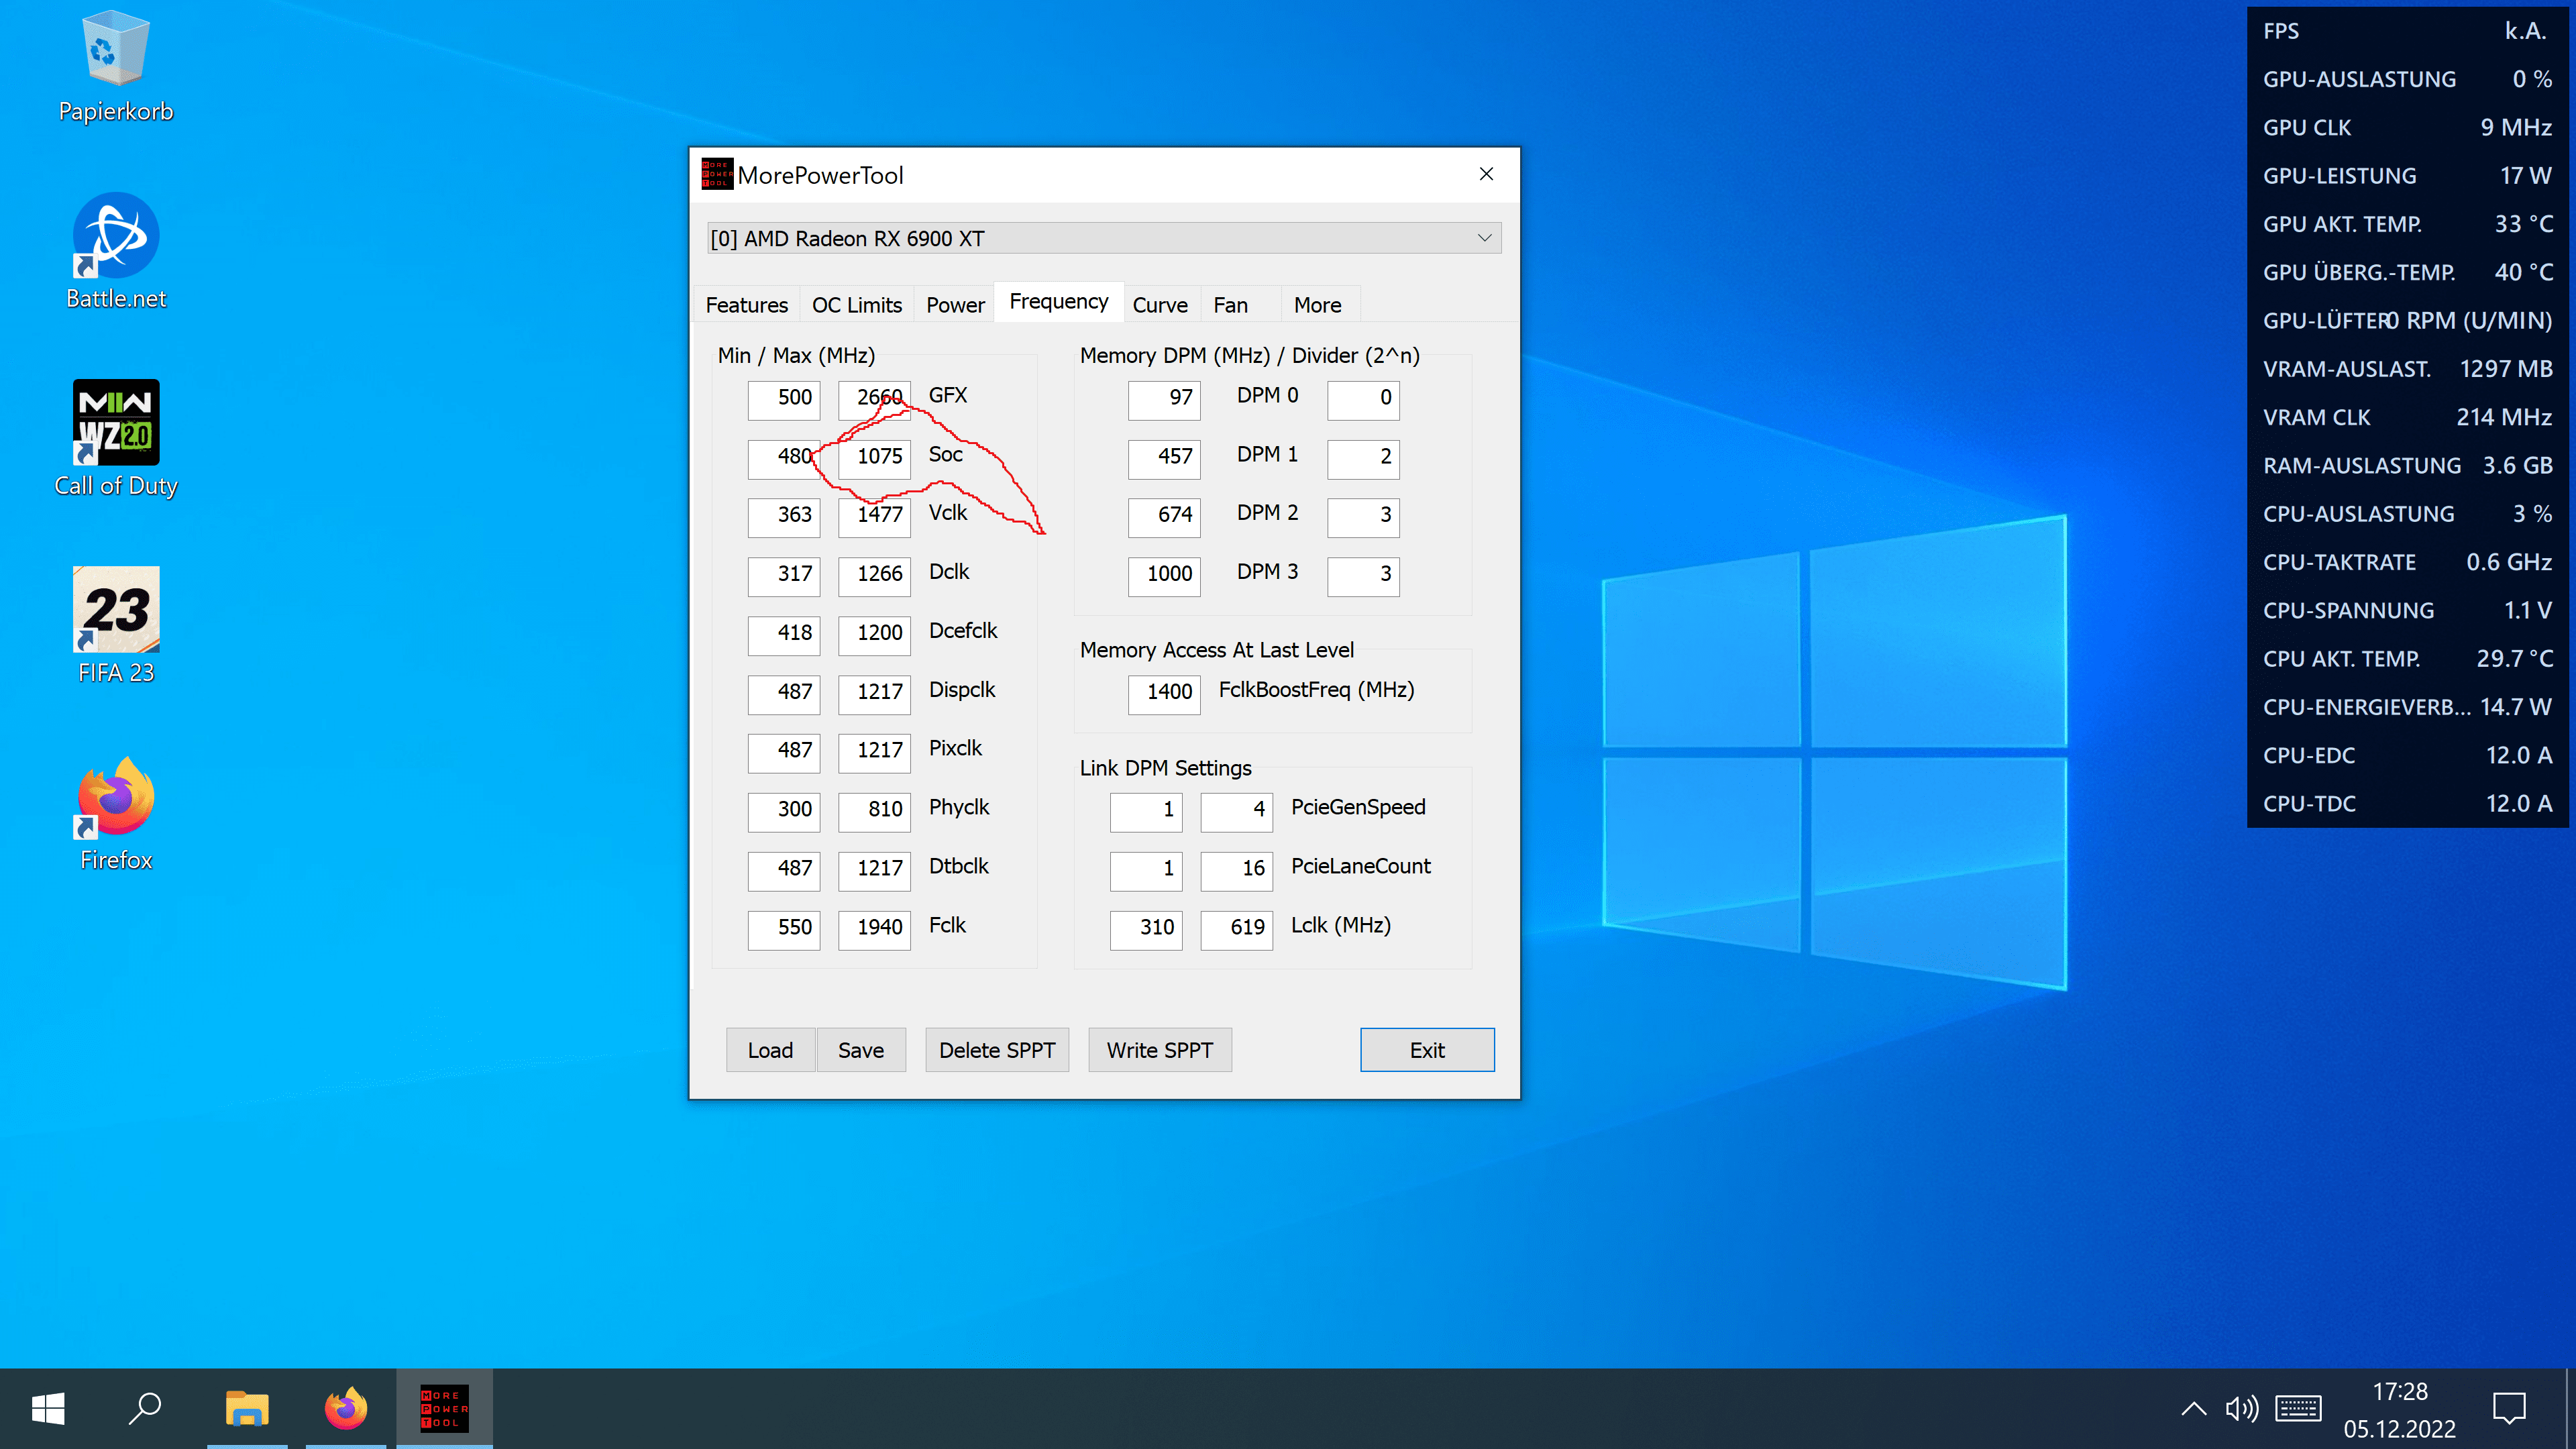This screenshot has height=1449, width=2576.
Task: Click the Write SPPT button
Action: (1160, 1050)
